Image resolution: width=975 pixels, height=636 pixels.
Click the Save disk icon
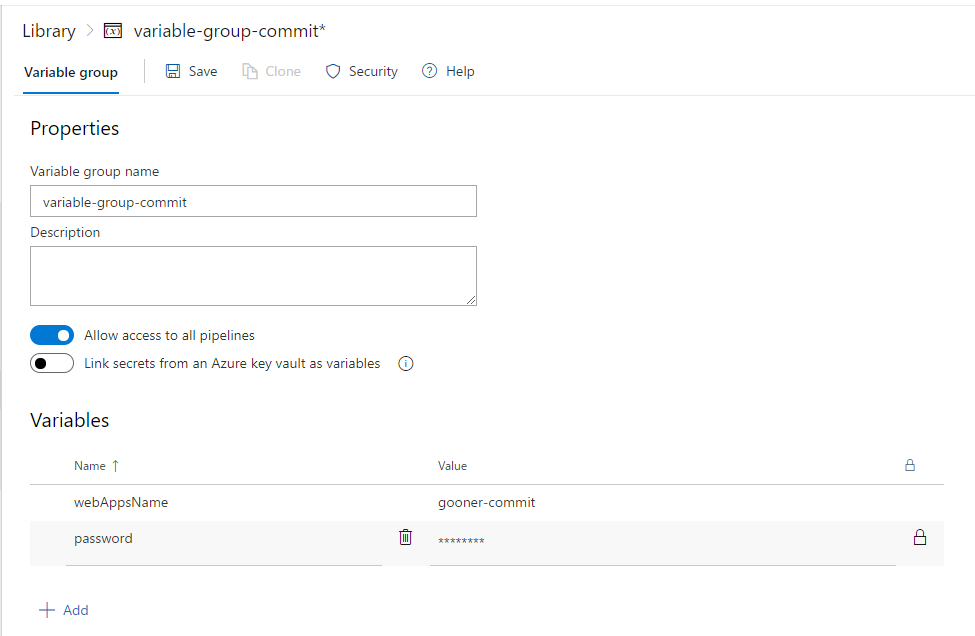[x=173, y=71]
